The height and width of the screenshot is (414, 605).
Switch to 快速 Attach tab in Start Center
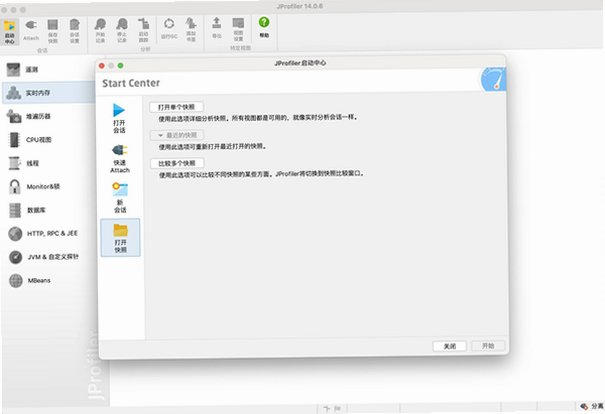click(120, 158)
